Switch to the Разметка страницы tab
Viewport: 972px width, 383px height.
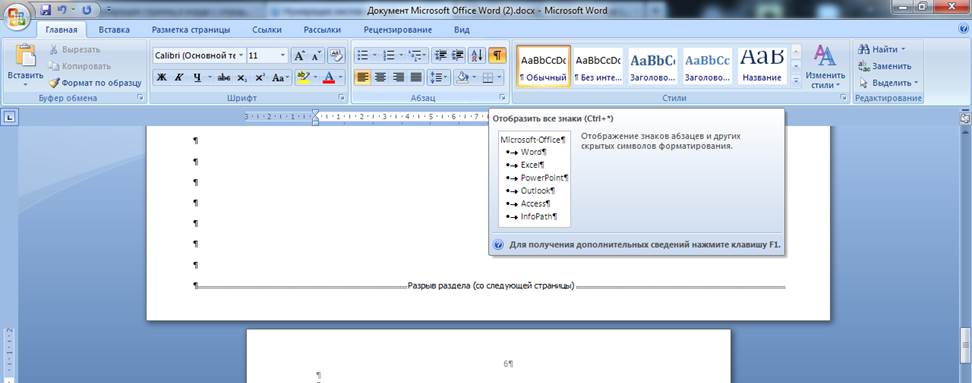191,29
